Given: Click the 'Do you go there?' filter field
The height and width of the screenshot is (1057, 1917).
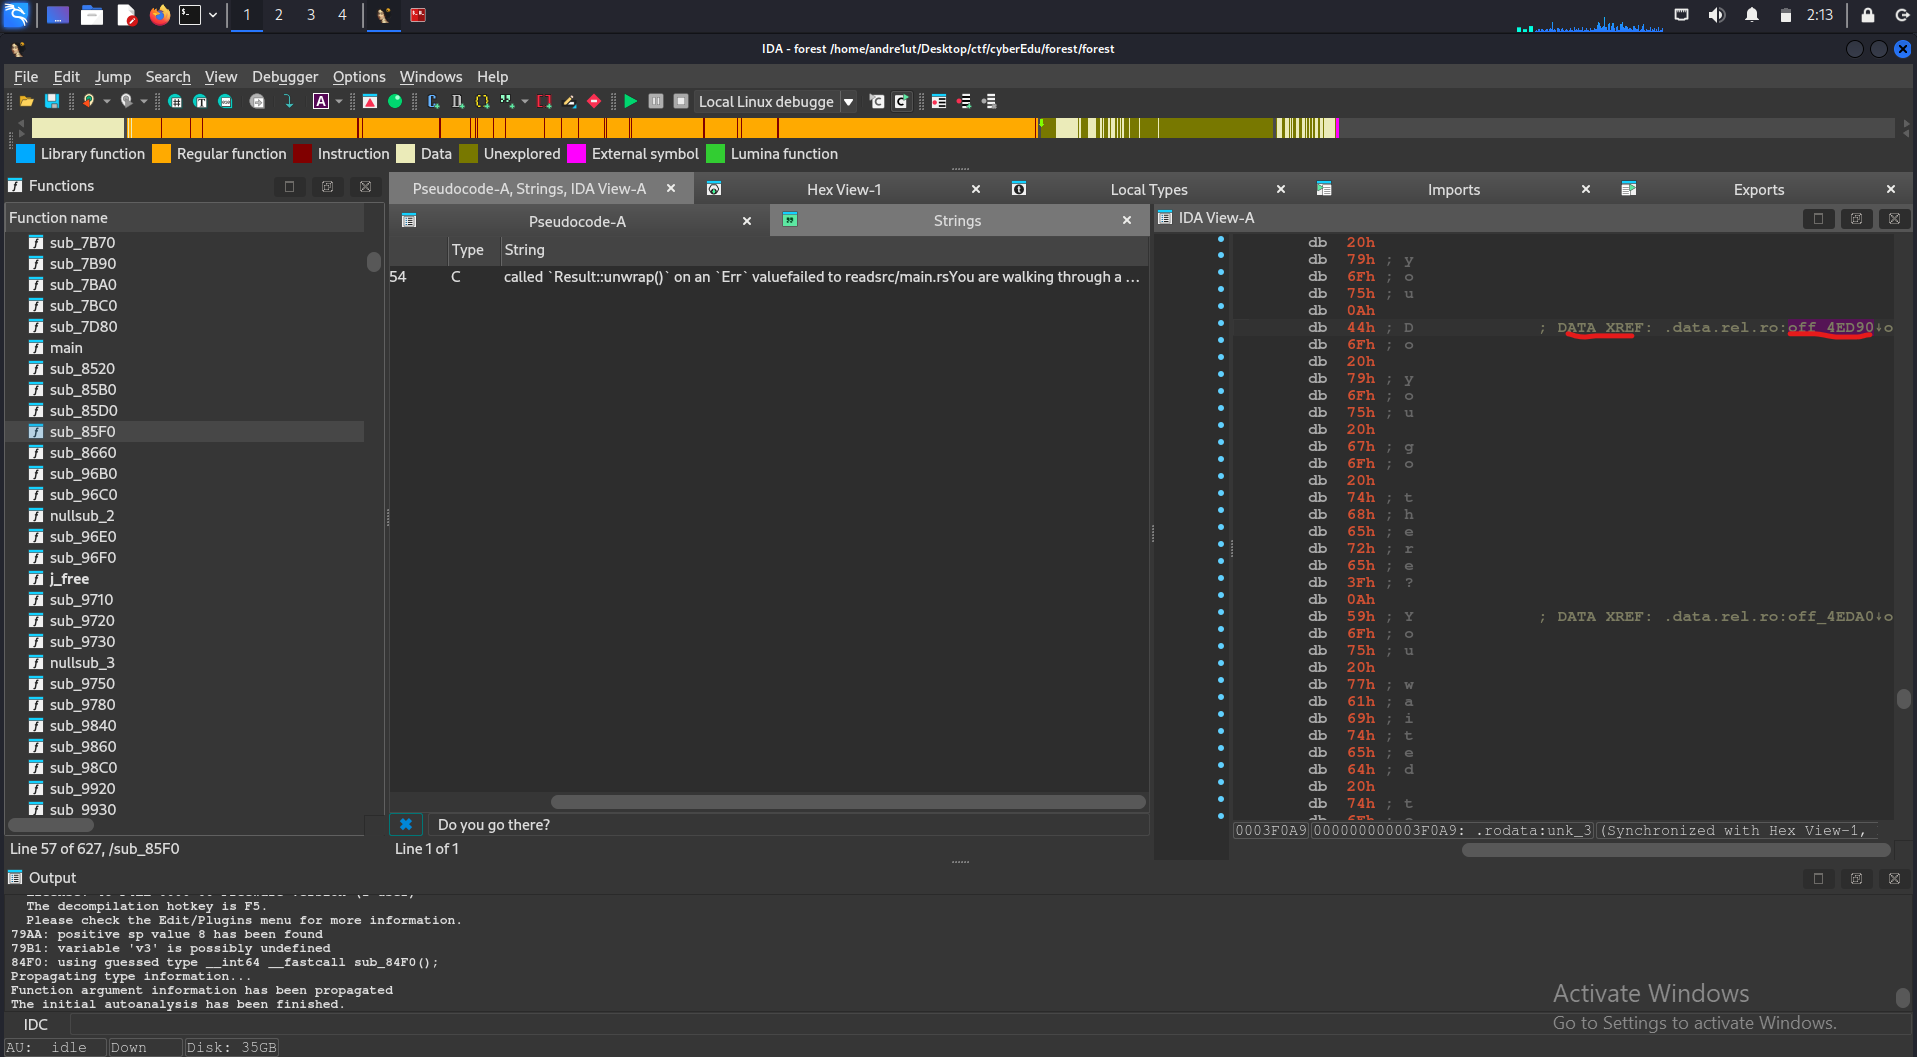Looking at the screenshot, I should coord(788,825).
